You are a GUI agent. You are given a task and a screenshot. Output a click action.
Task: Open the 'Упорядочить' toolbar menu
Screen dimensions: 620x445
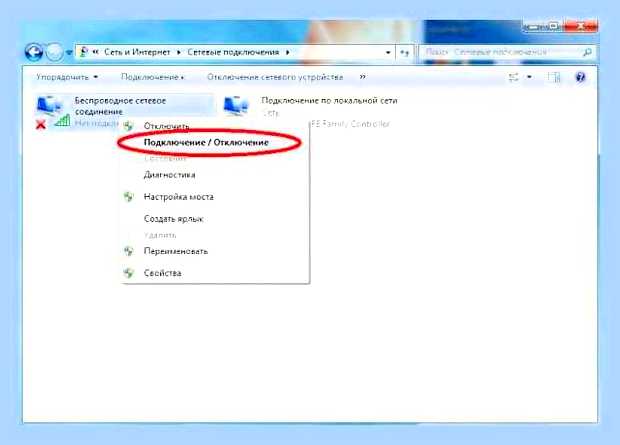67,77
